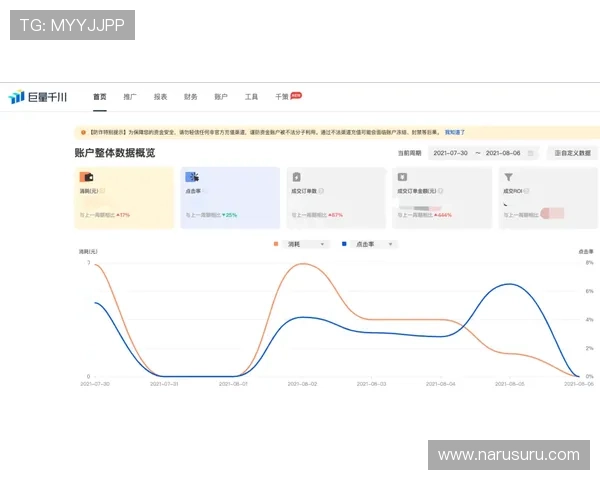This screenshot has width=600, height=480.
Task: Click the funnel icon on 成交ROI card
Action: 508,177
